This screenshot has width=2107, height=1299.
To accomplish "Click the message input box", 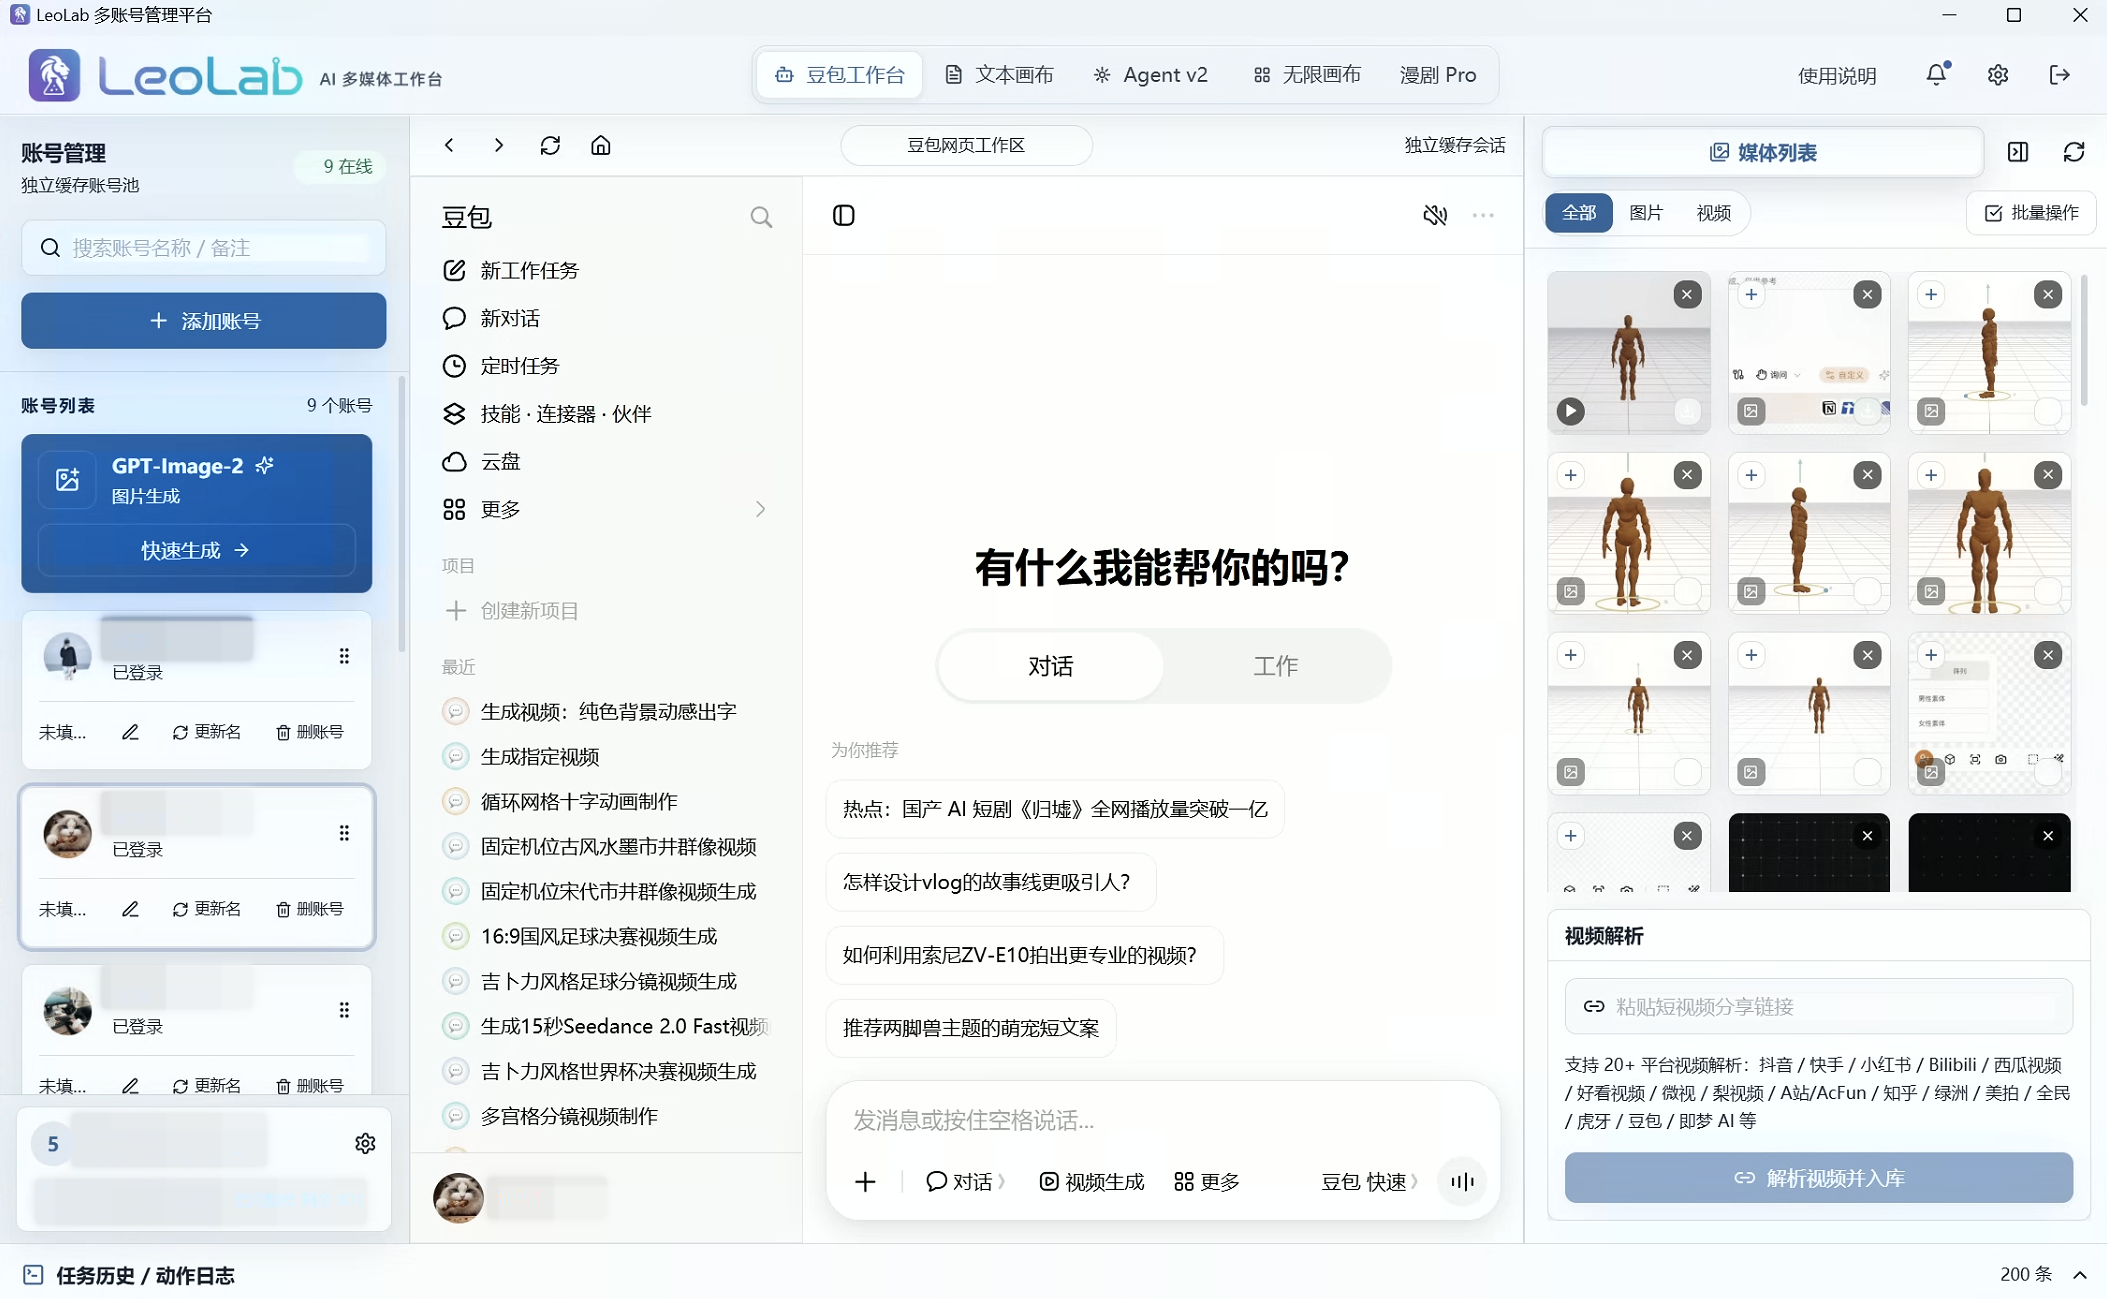I will [x=1163, y=1120].
